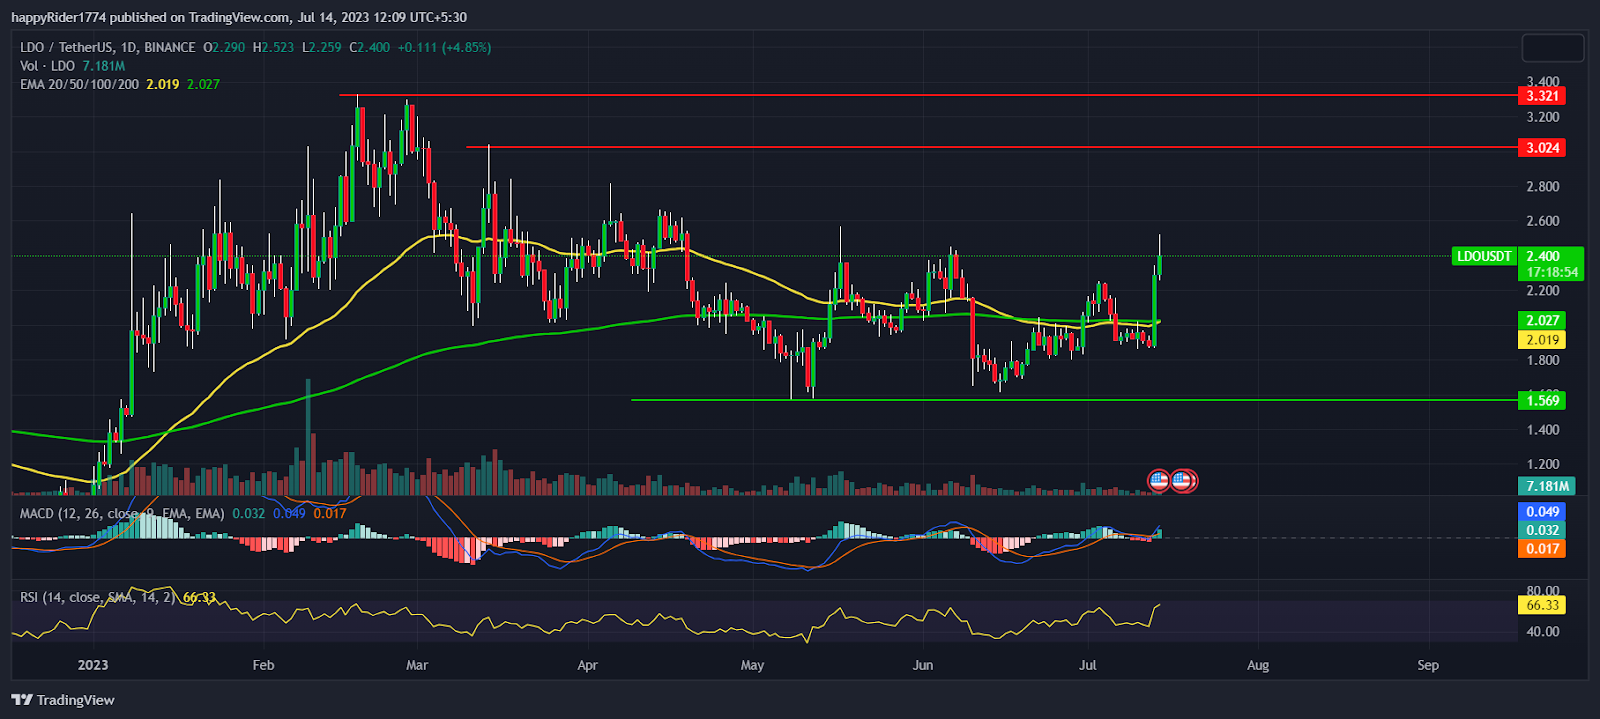This screenshot has height=719, width=1600.
Task: Click the Apr label on time axis
Action: pos(587,665)
